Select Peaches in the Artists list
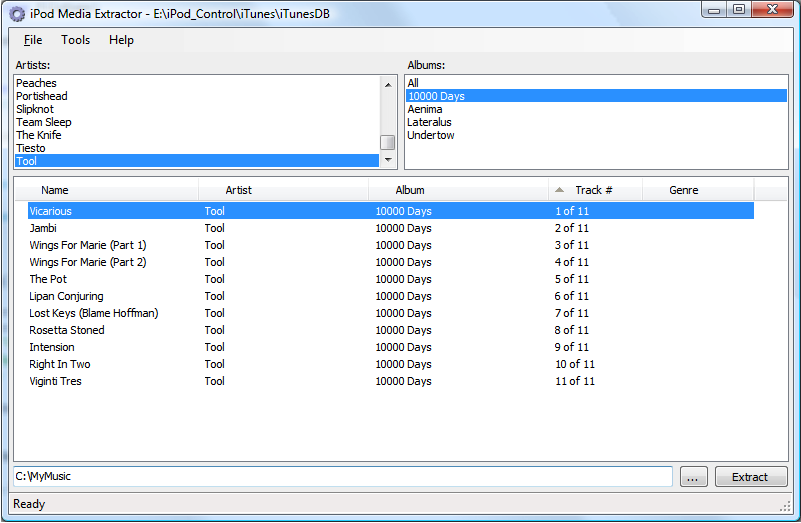Image resolution: width=801 pixels, height=523 pixels. 197,83
